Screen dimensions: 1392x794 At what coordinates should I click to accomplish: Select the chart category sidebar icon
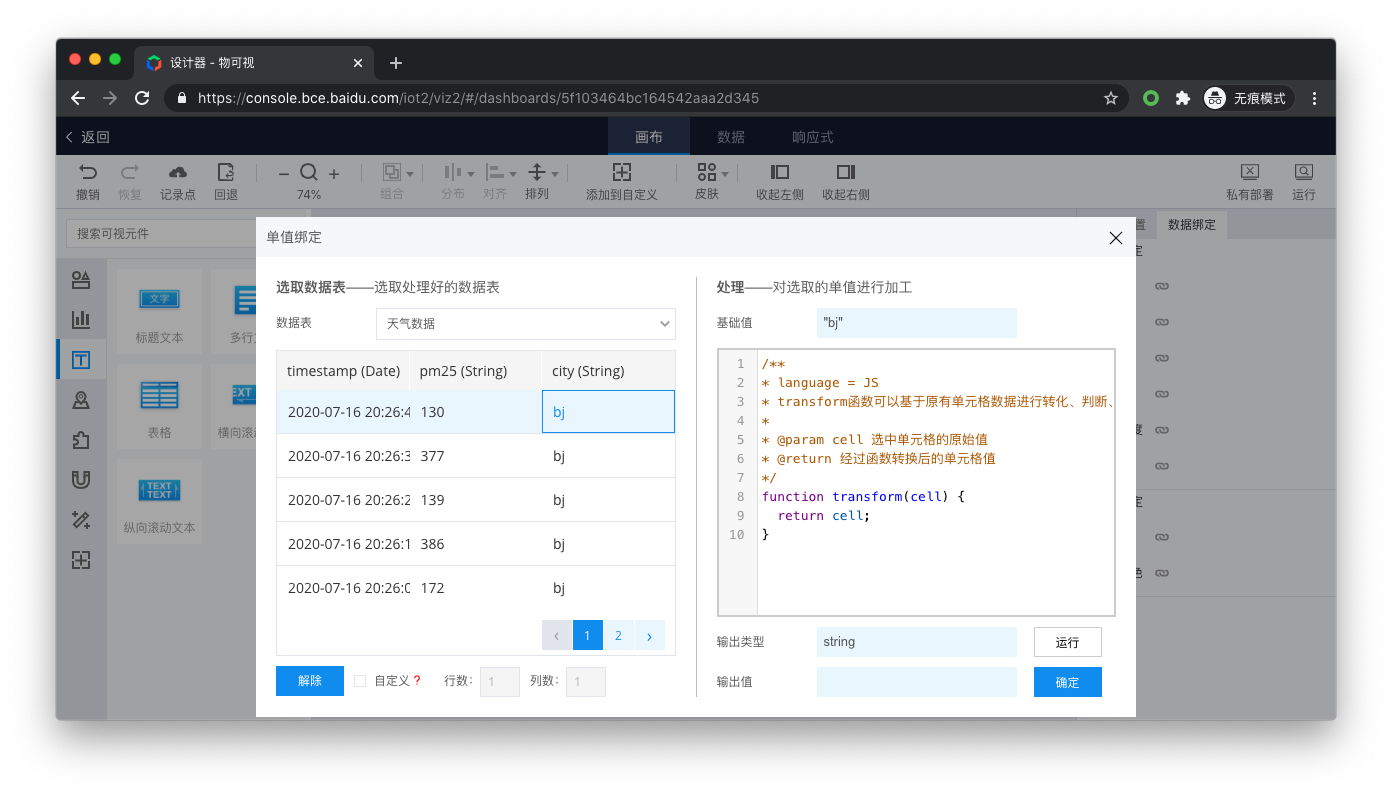pos(81,320)
